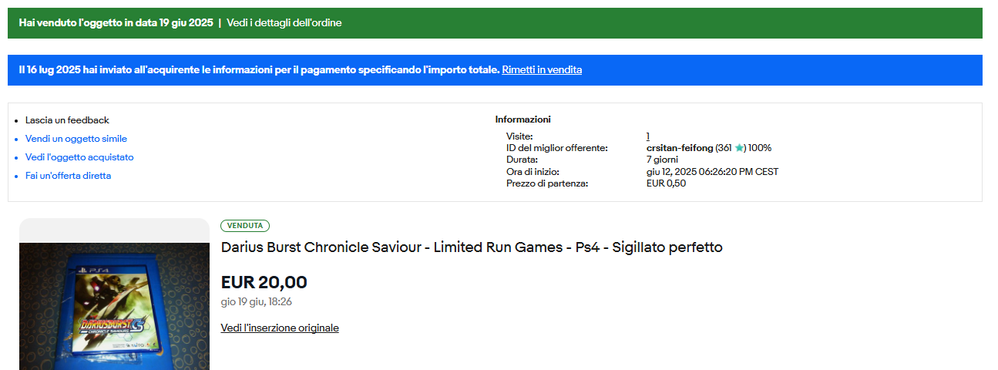Click the green feedback star icon
The image size is (998, 370).
pyautogui.click(x=739, y=148)
